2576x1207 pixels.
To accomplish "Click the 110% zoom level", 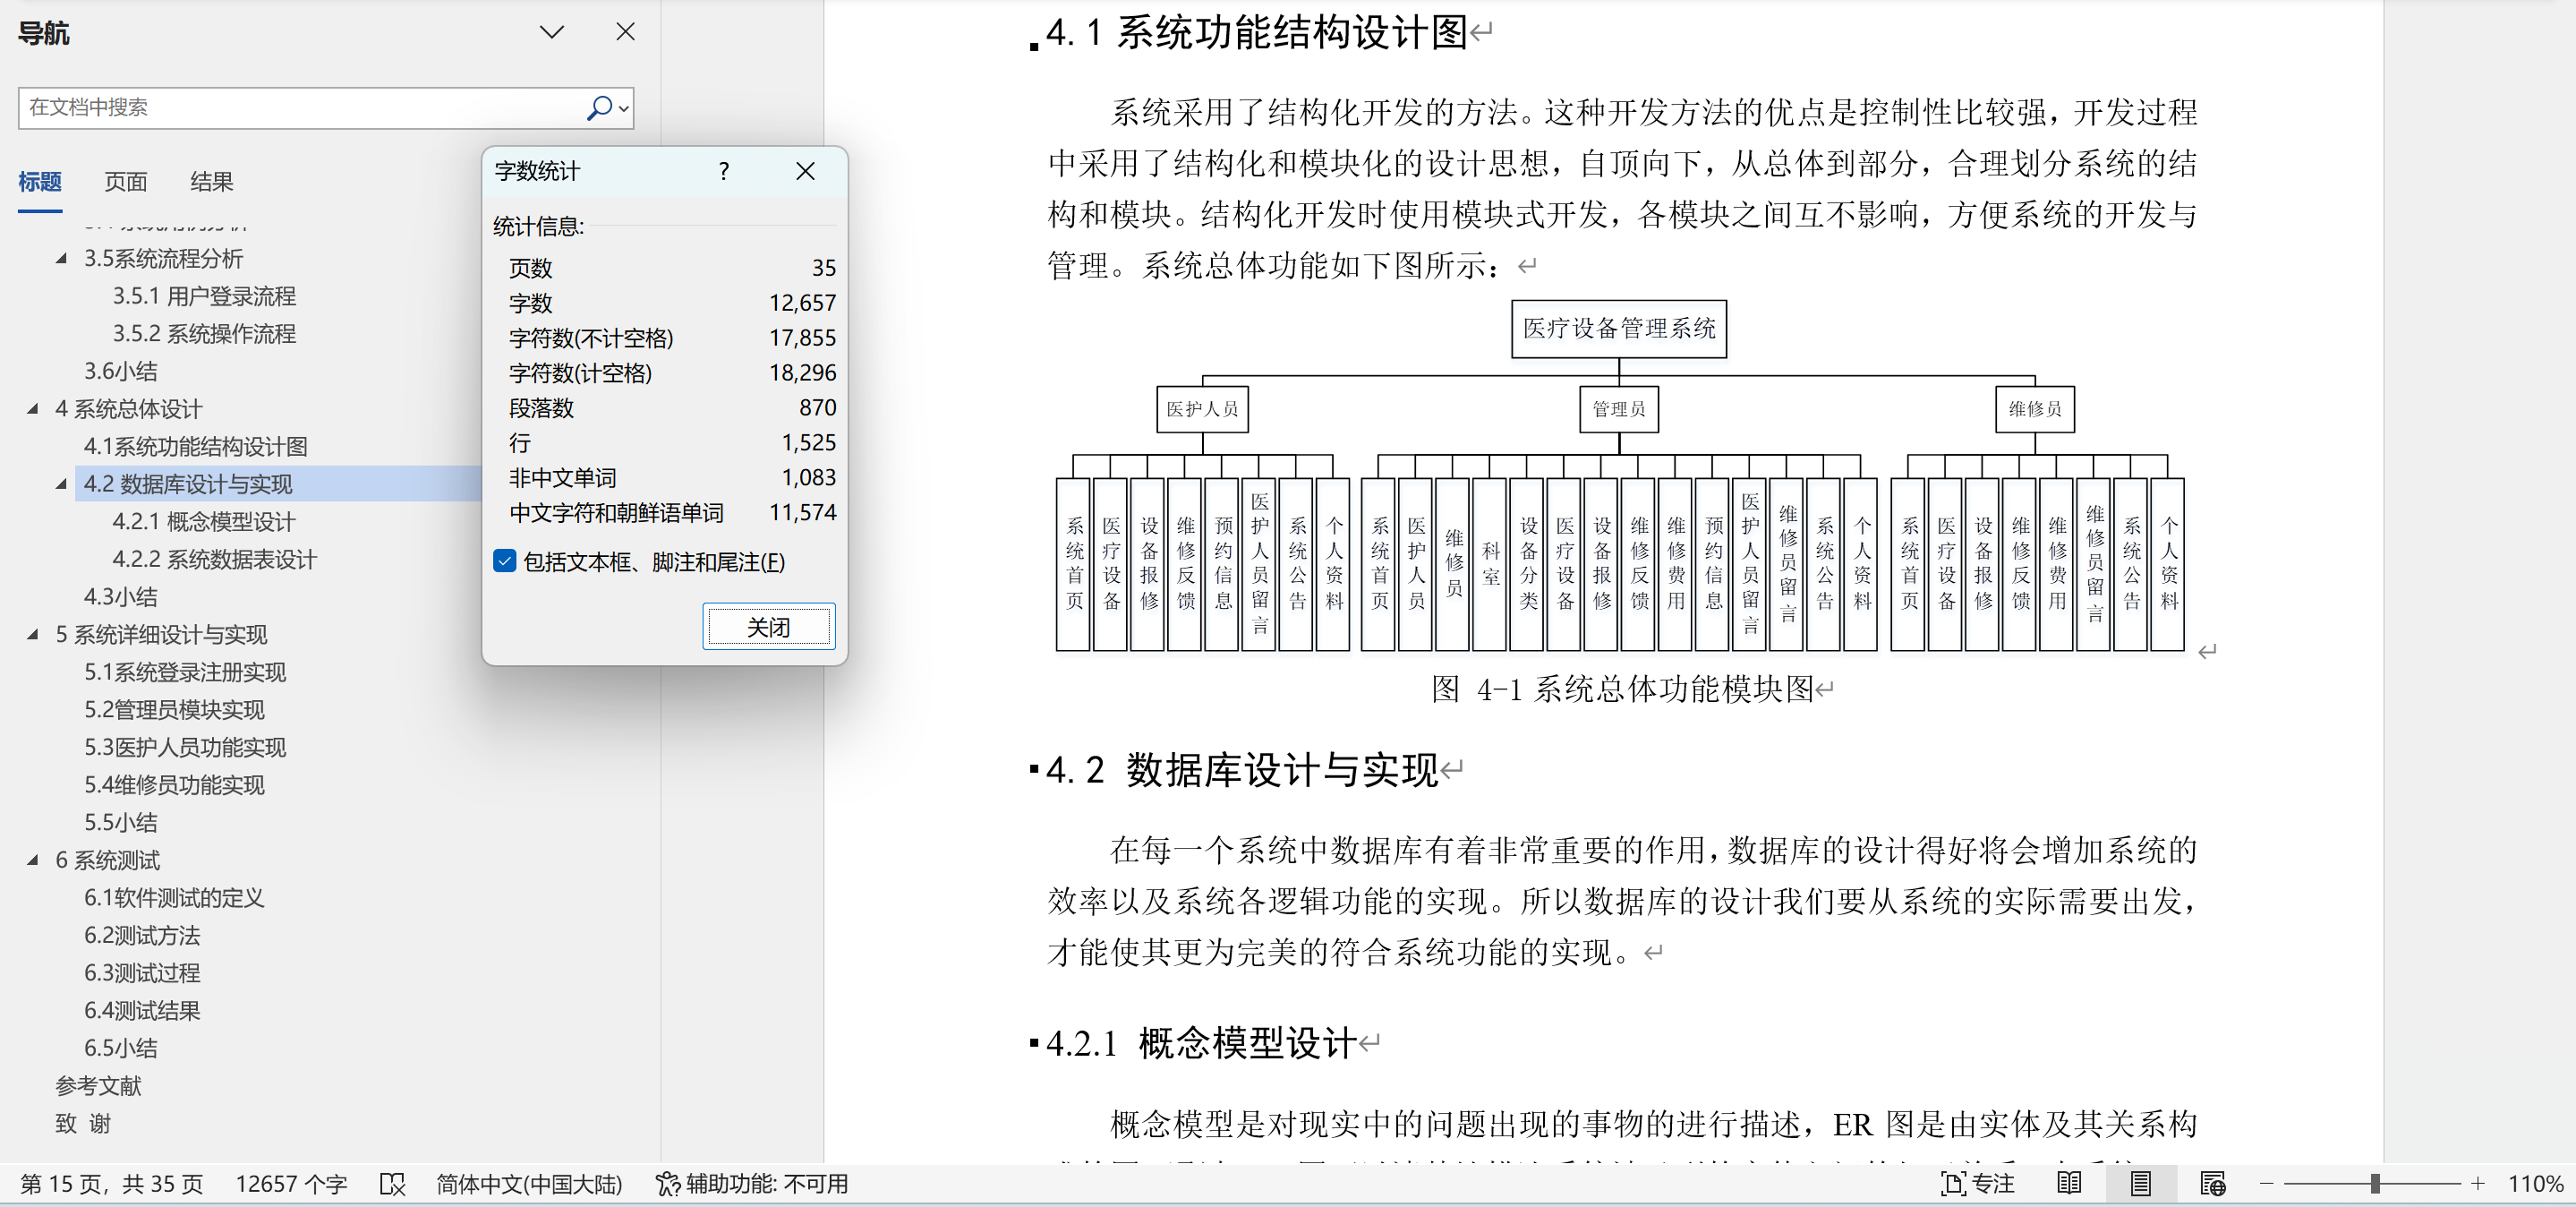I will point(2536,1184).
